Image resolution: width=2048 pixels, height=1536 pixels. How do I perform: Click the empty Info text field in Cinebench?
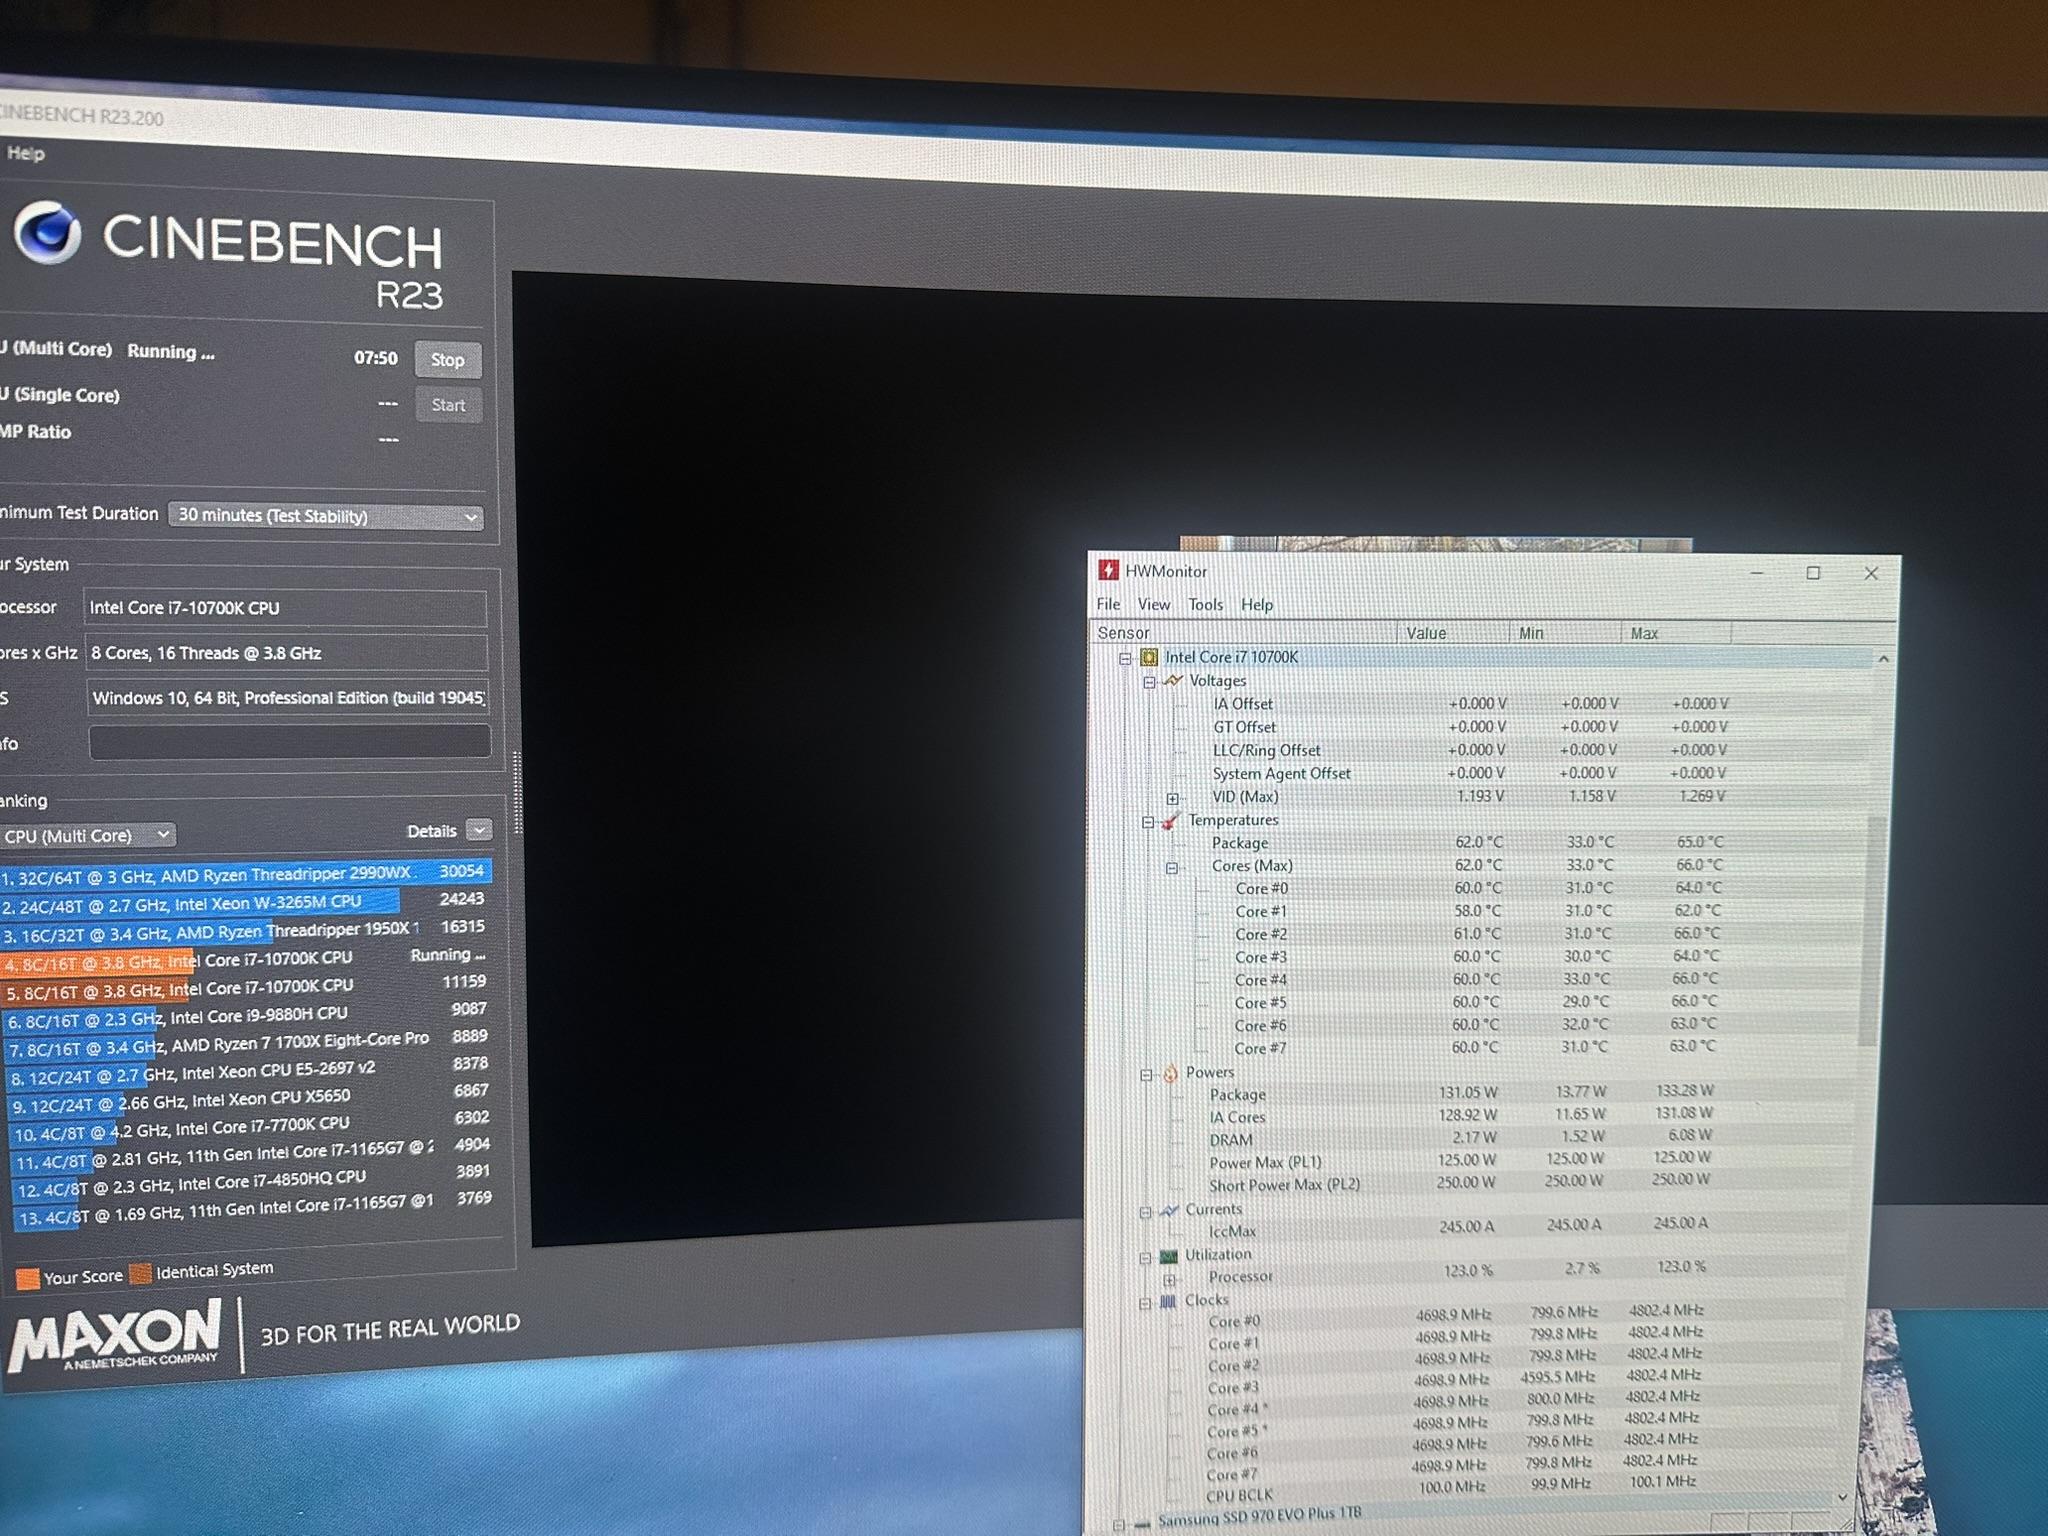tap(289, 742)
